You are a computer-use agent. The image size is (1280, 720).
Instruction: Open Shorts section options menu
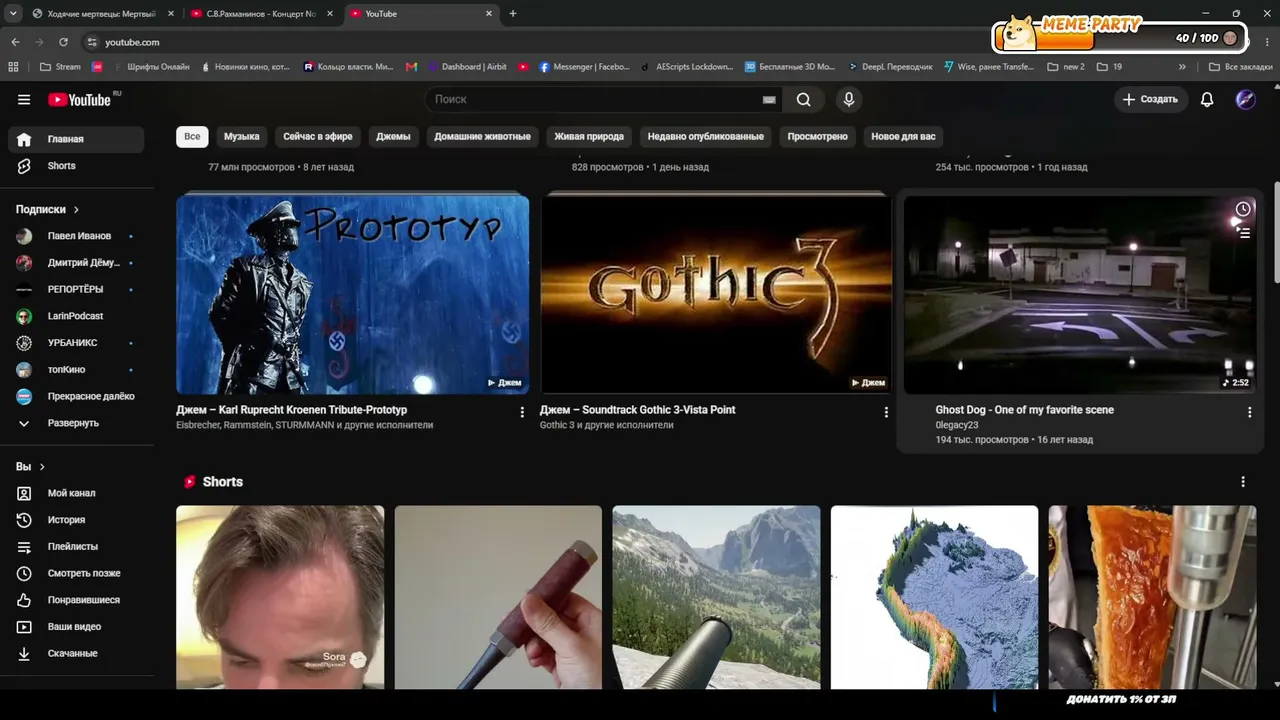pyautogui.click(x=1243, y=482)
